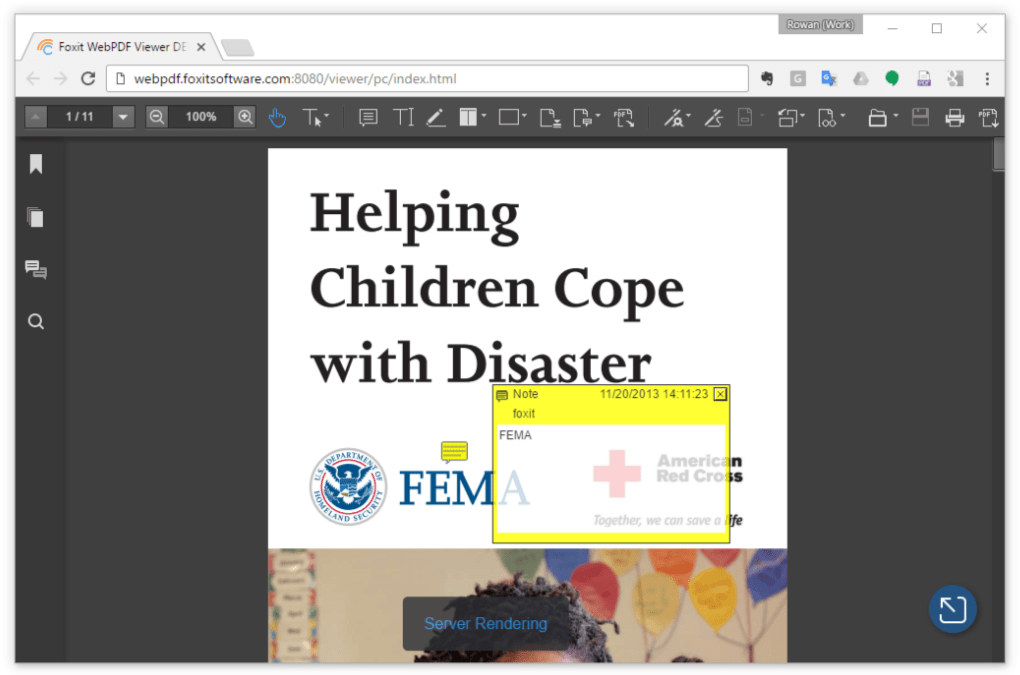Click the Print icon
Screen dimensions: 1020x675
point(954,118)
